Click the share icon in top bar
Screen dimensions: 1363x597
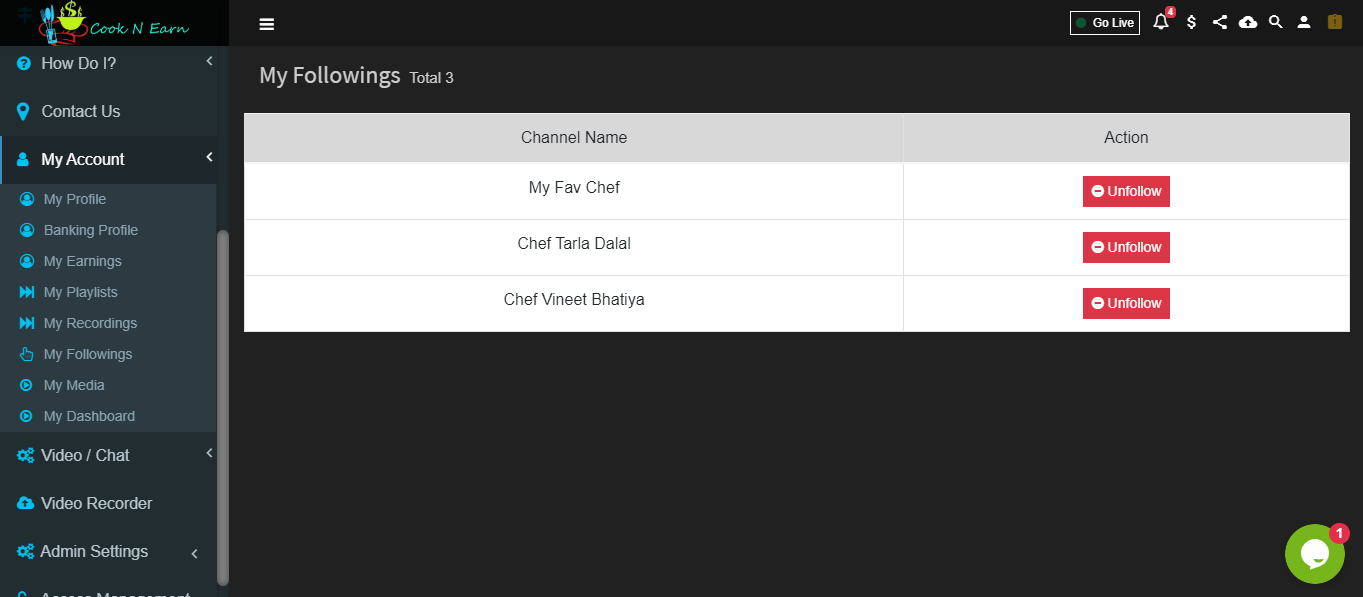point(1219,22)
